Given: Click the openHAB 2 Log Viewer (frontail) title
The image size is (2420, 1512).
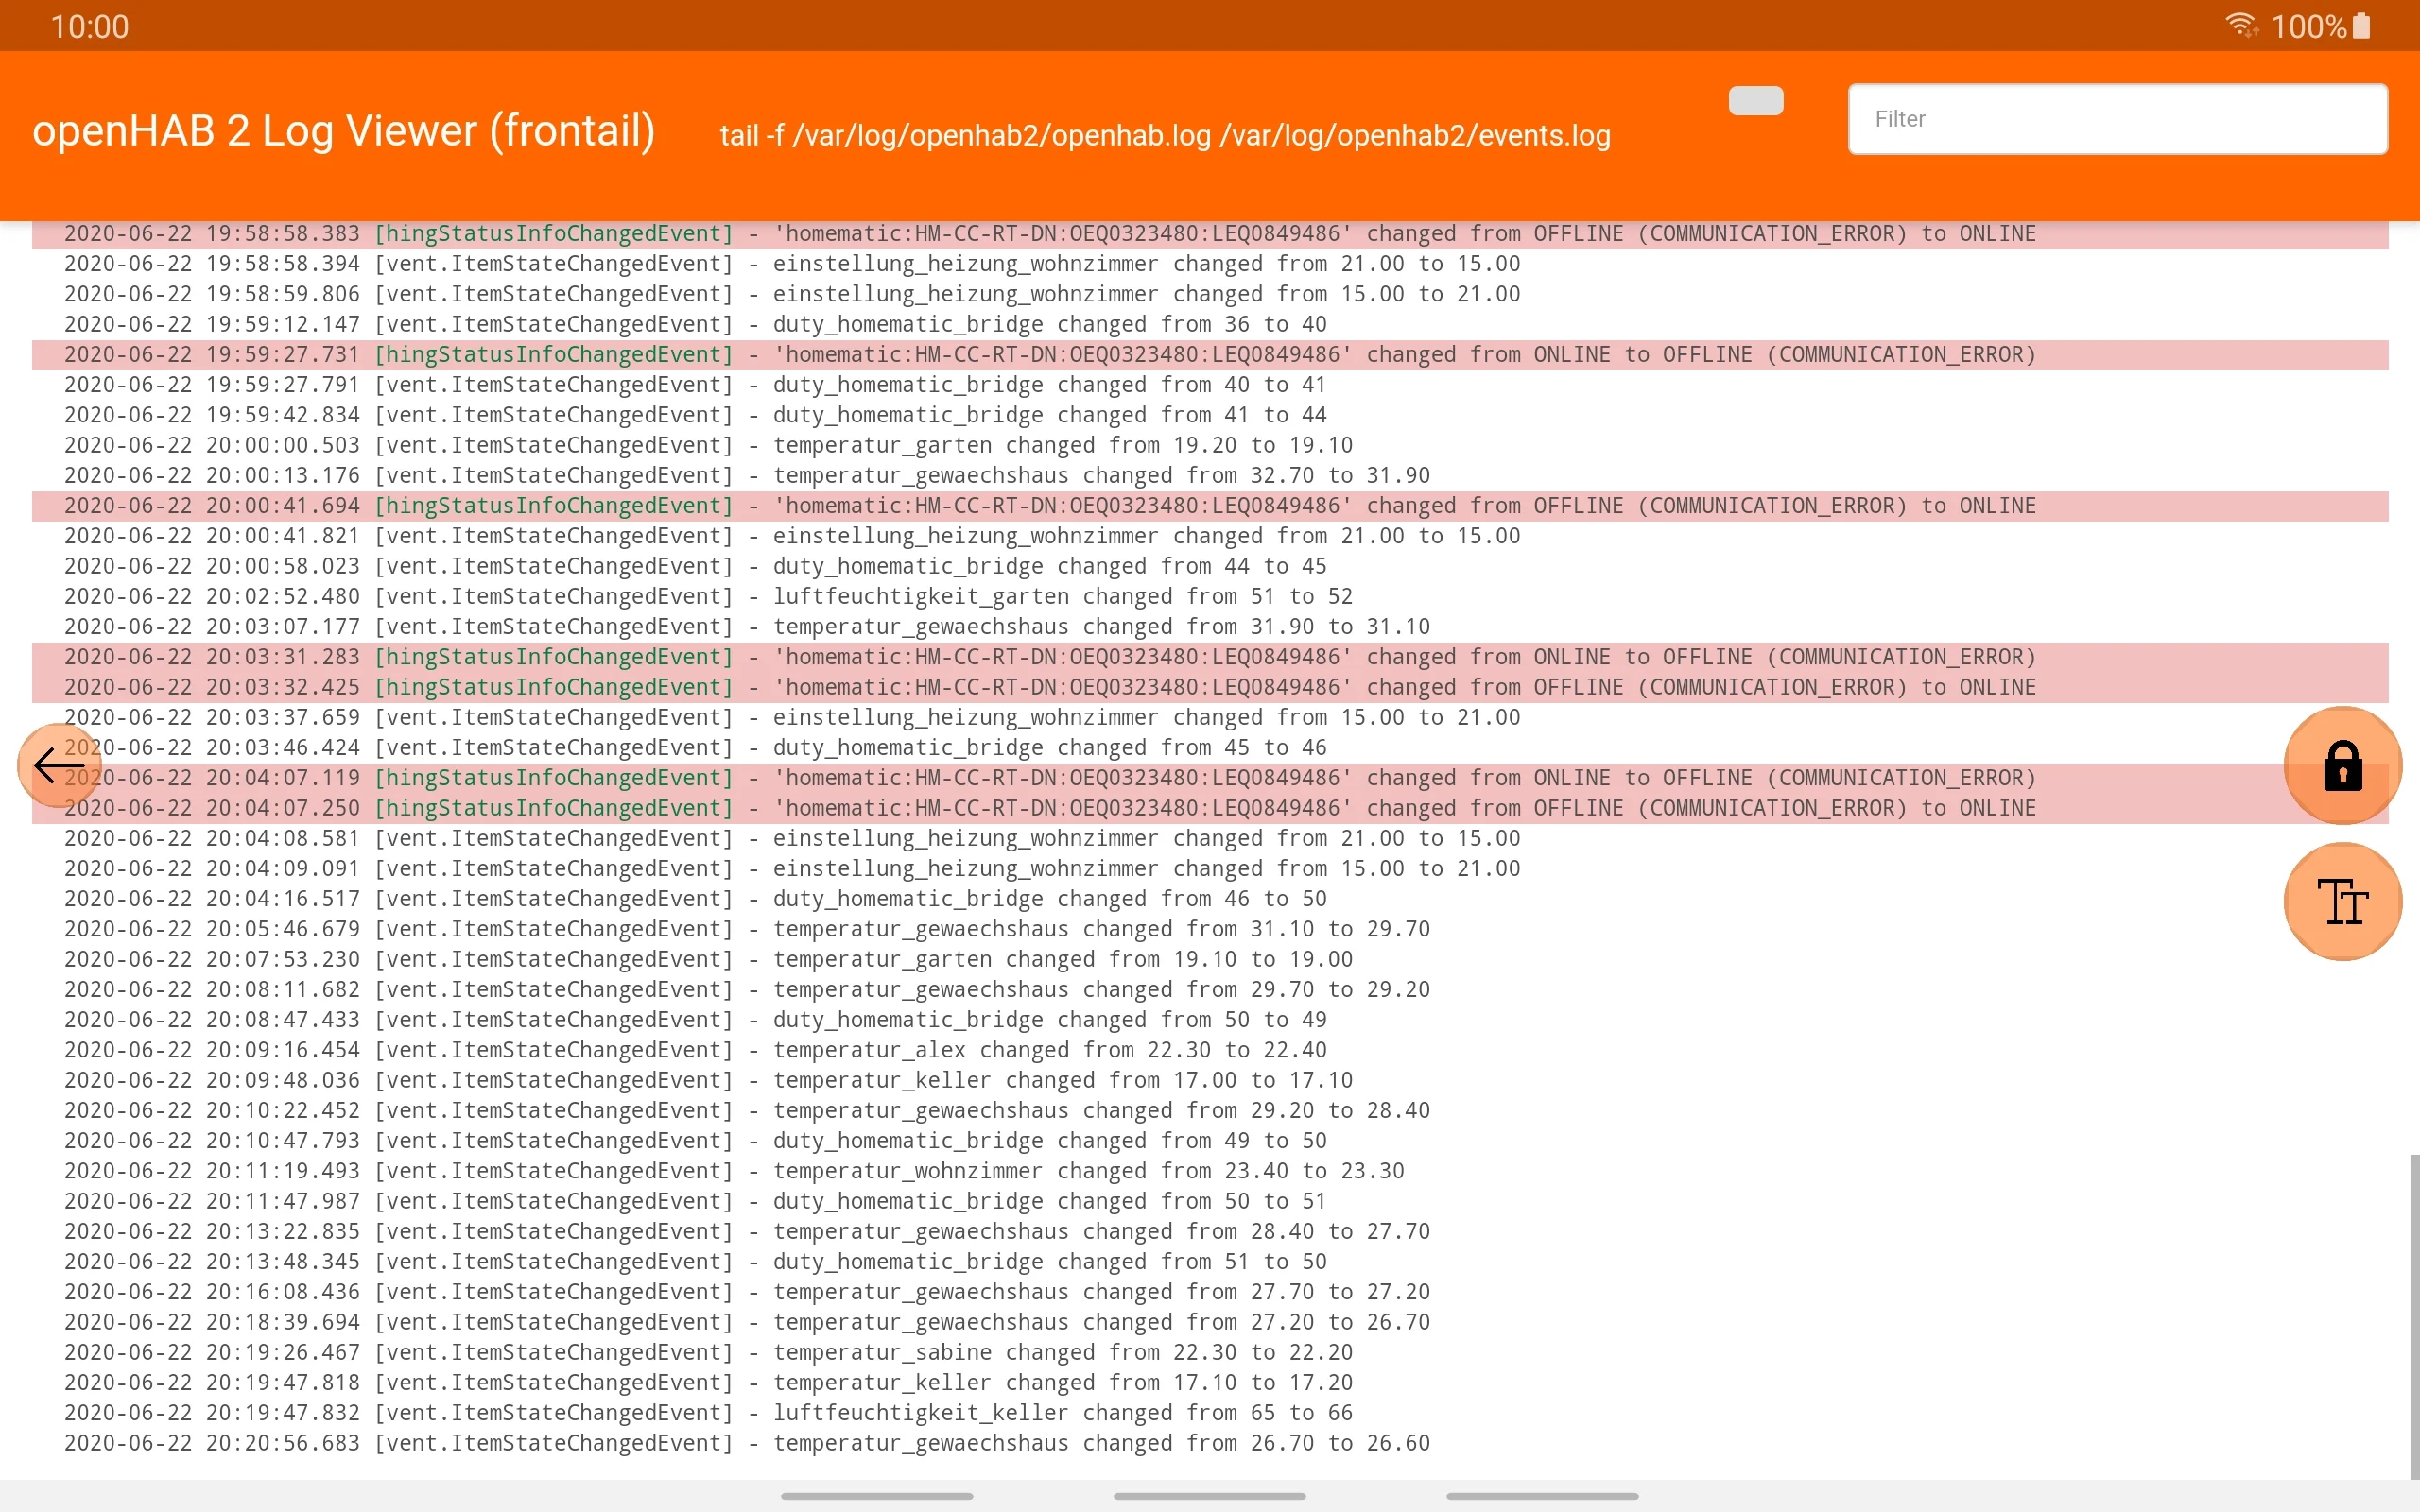Looking at the screenshot, I should coord(343,131).
